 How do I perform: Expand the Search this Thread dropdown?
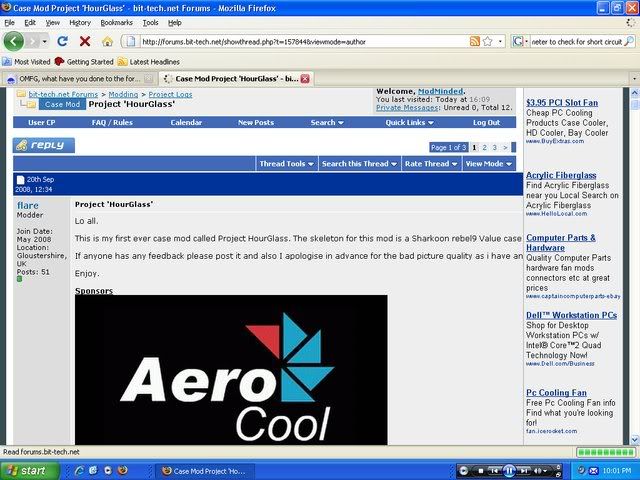pos(359,164)
